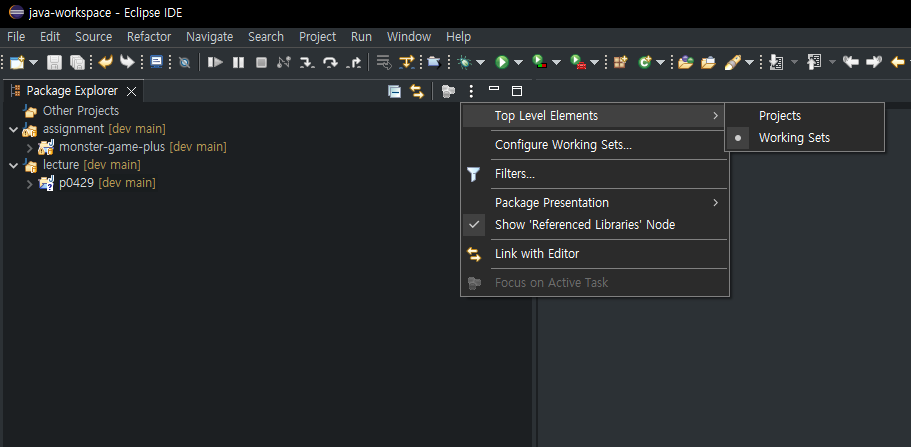Click the Step Over icon
Screen dimensions: 911x447
tap(330, 62)
